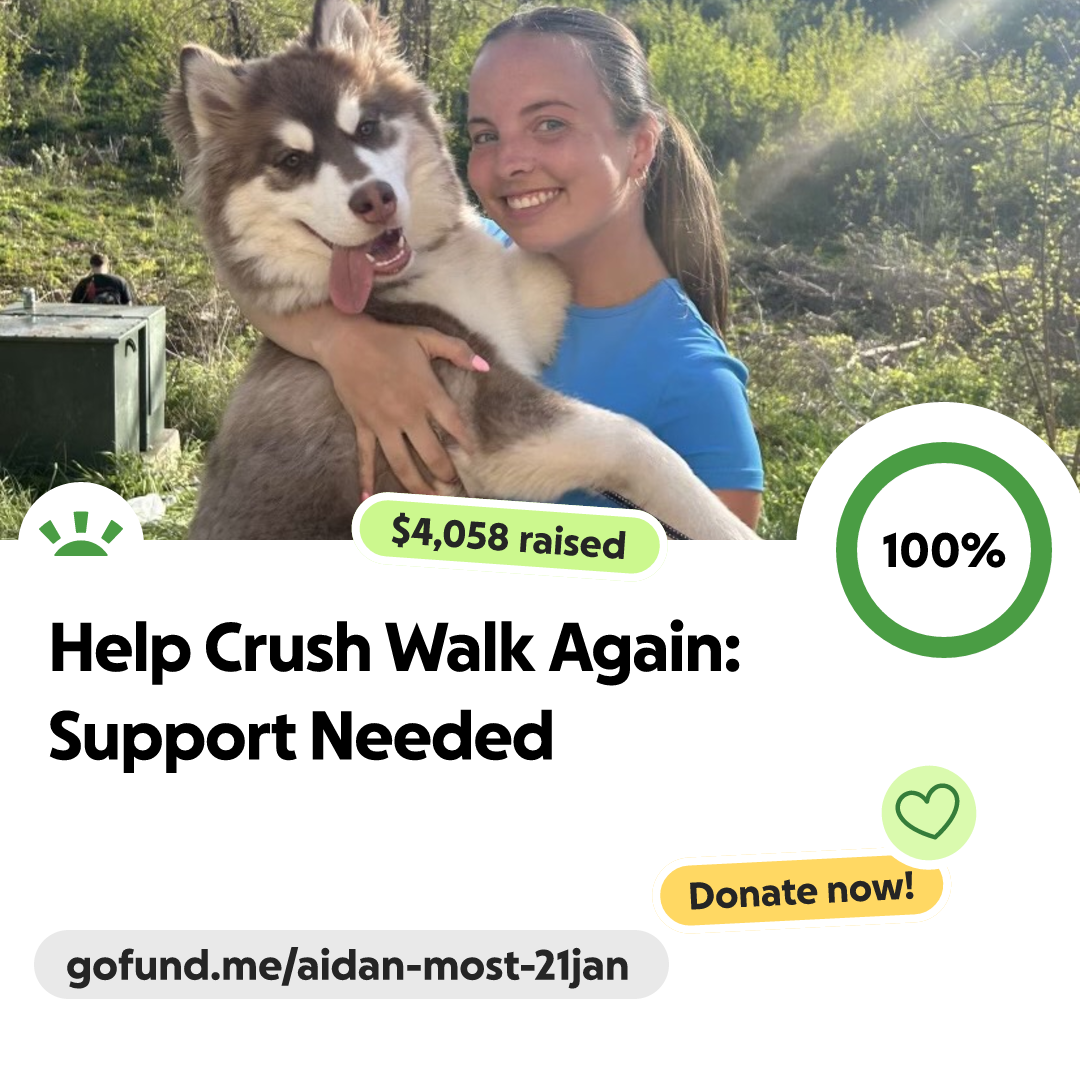The width and height of the screenshot is (1080, 1080).
Task: Click the Donate now! button
Action: pos(802,891)
